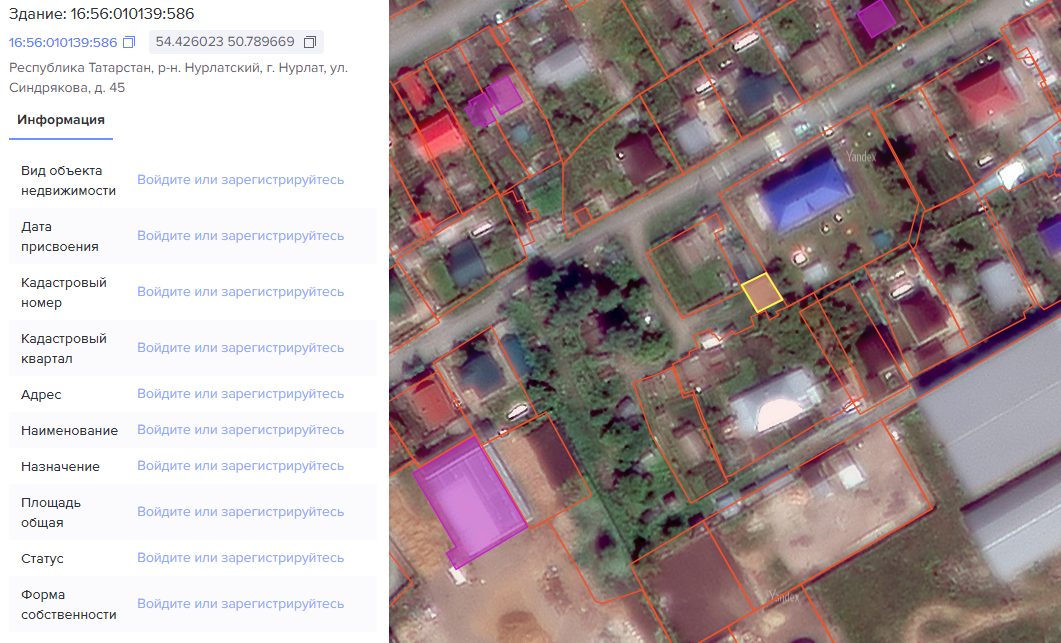Click the Дата присвоения label

pyautogui.click(x=60, y=237)
